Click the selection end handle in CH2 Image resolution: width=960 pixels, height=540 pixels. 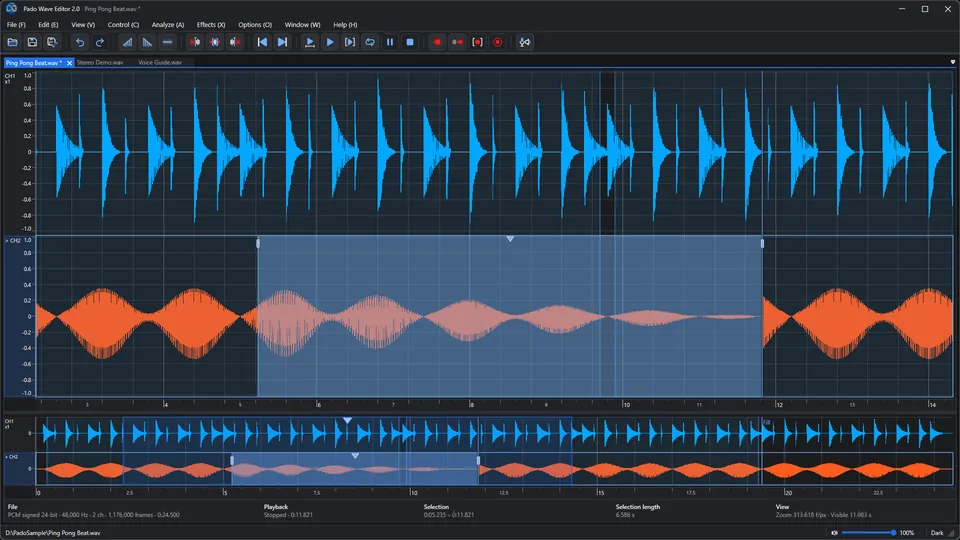tap(762, 243)
